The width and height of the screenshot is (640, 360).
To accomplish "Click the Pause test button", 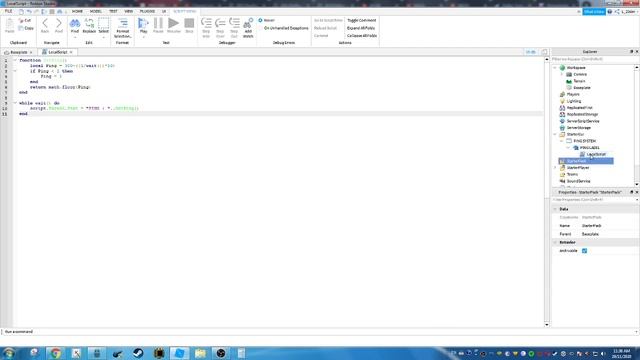I will click(x=158, y=25).
